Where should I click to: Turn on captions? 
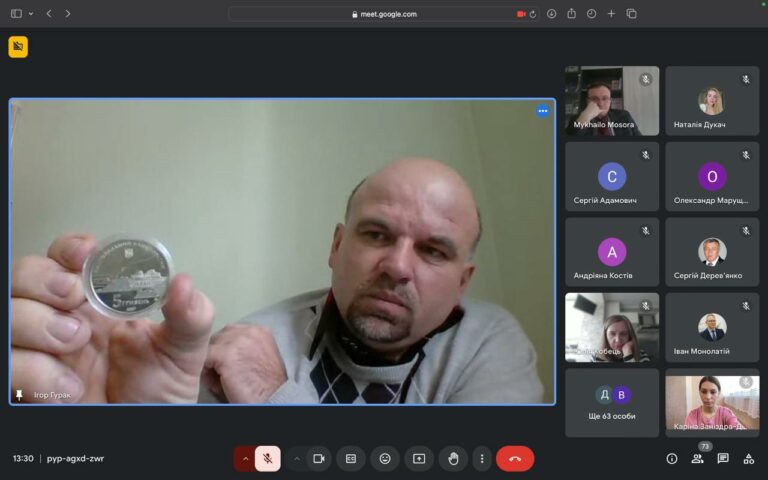[x=351, y=458]
